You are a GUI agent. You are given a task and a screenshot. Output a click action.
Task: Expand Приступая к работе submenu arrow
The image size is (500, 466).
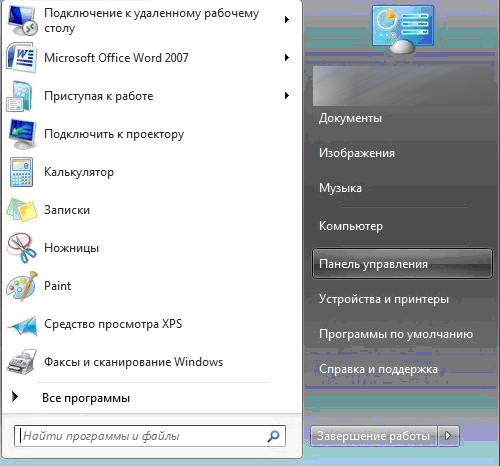pos(287,96)
